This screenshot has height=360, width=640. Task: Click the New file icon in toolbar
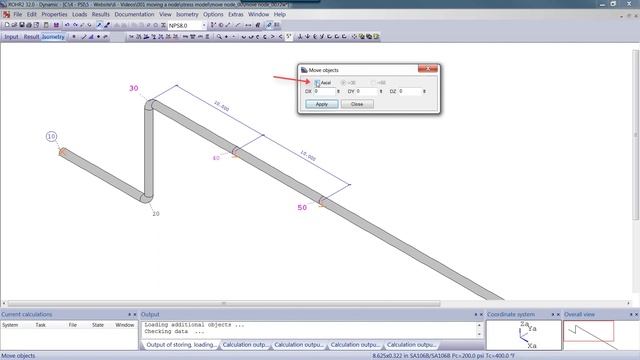[x=7, y=25]
